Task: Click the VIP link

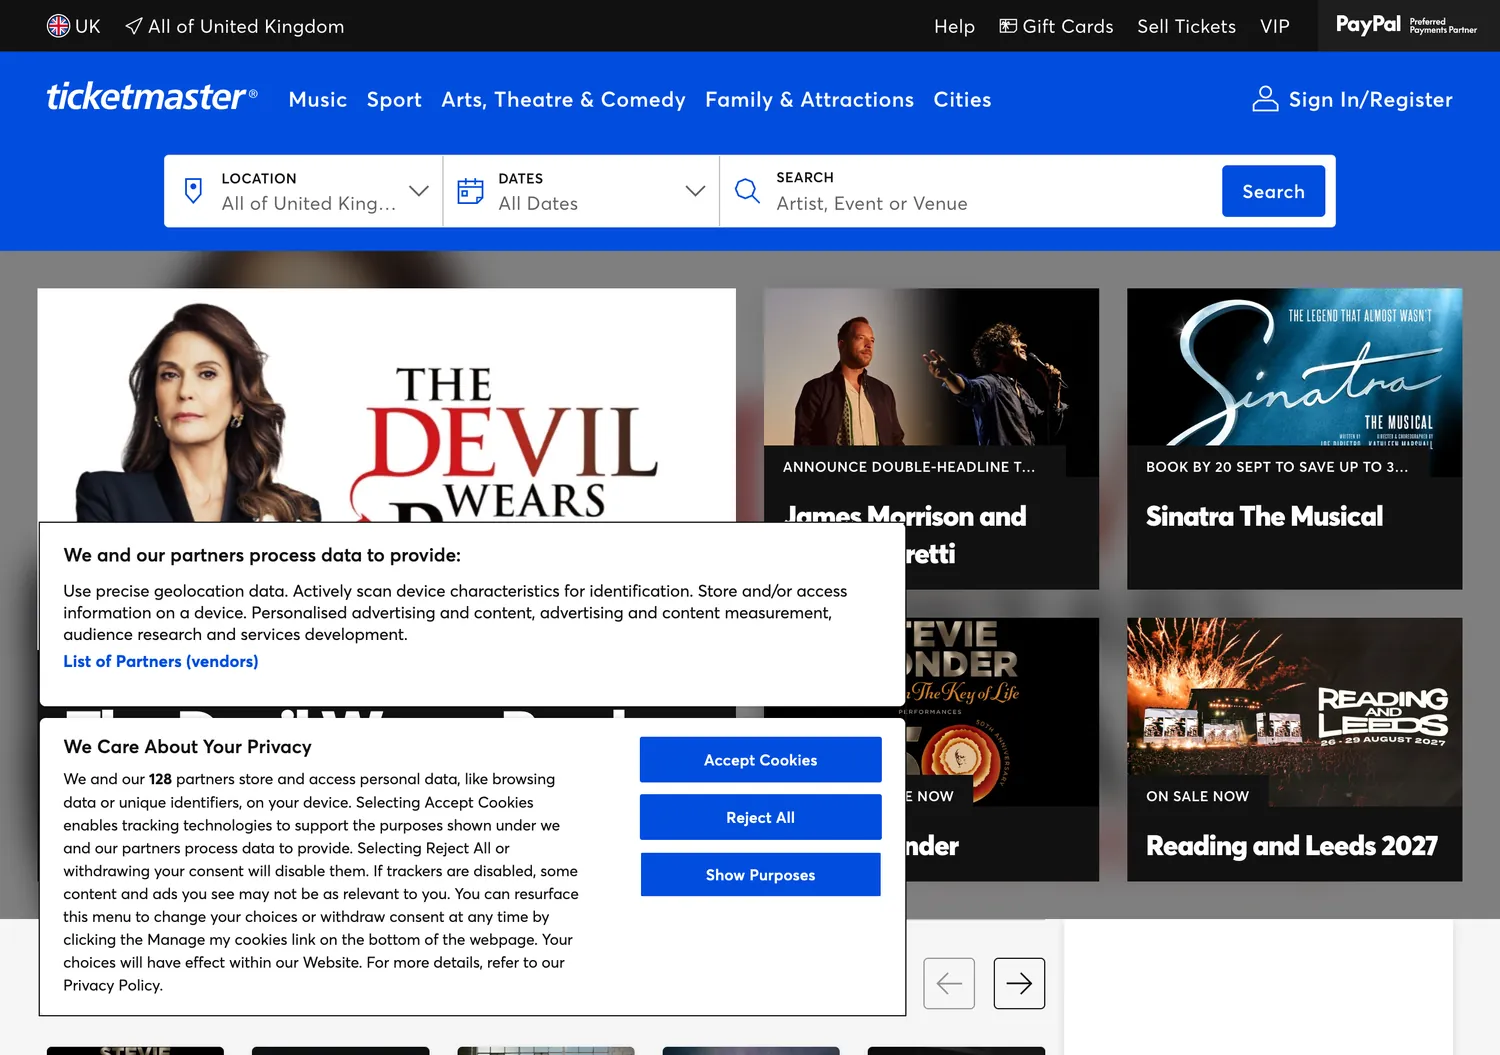Action: [x=1275, y=26]
